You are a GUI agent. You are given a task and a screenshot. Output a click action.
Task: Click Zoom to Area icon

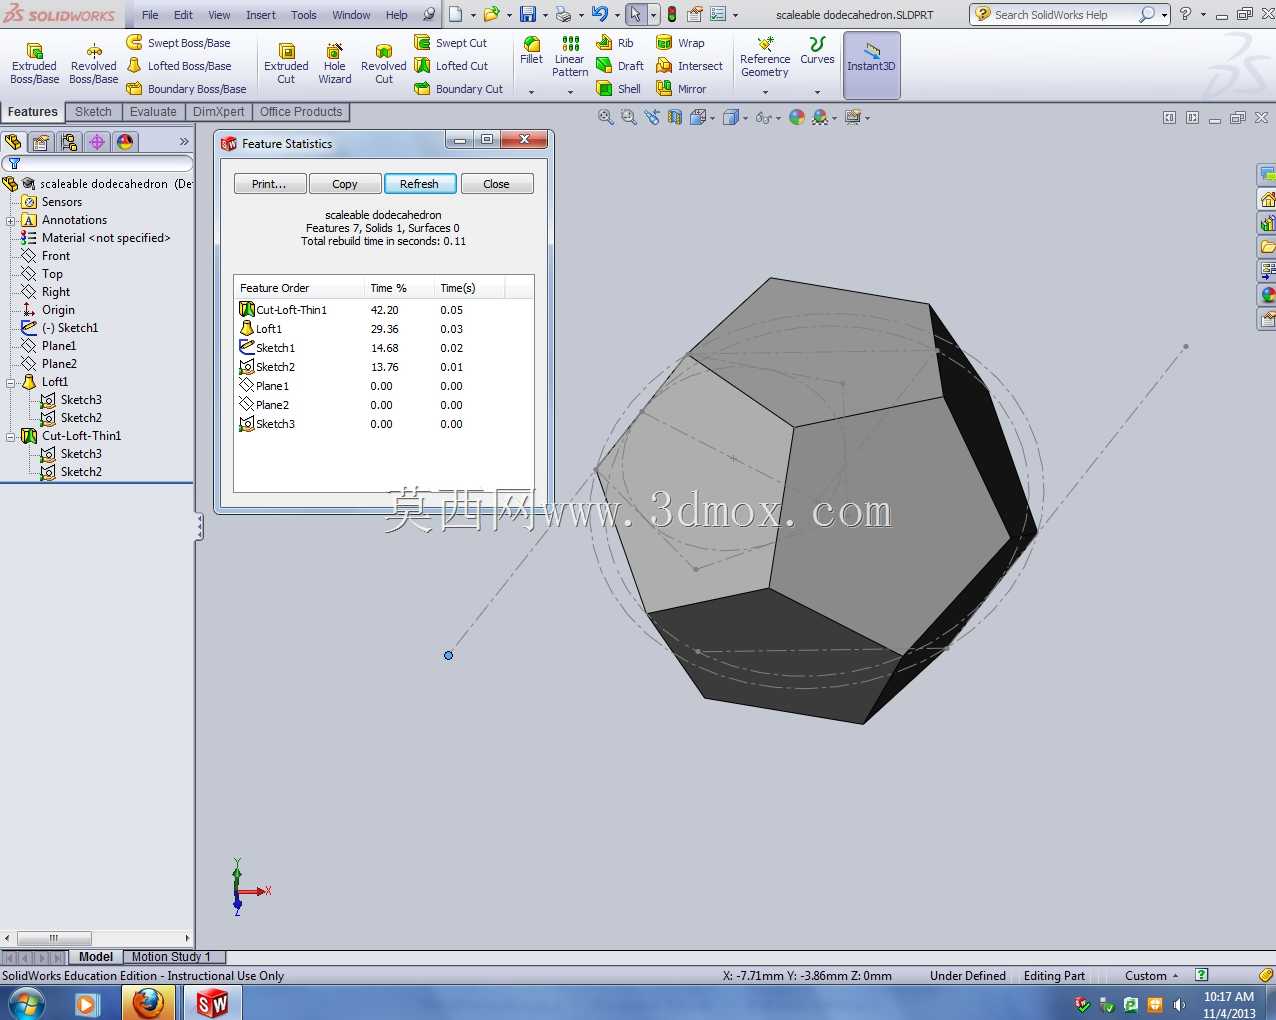coord(628,117)
